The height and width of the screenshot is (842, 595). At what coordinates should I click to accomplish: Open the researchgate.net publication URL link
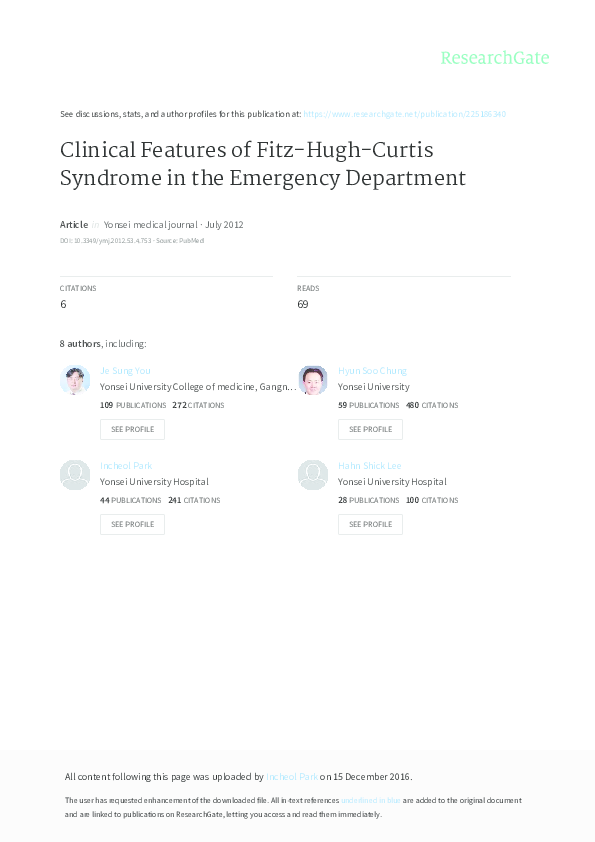coord(404,114)
